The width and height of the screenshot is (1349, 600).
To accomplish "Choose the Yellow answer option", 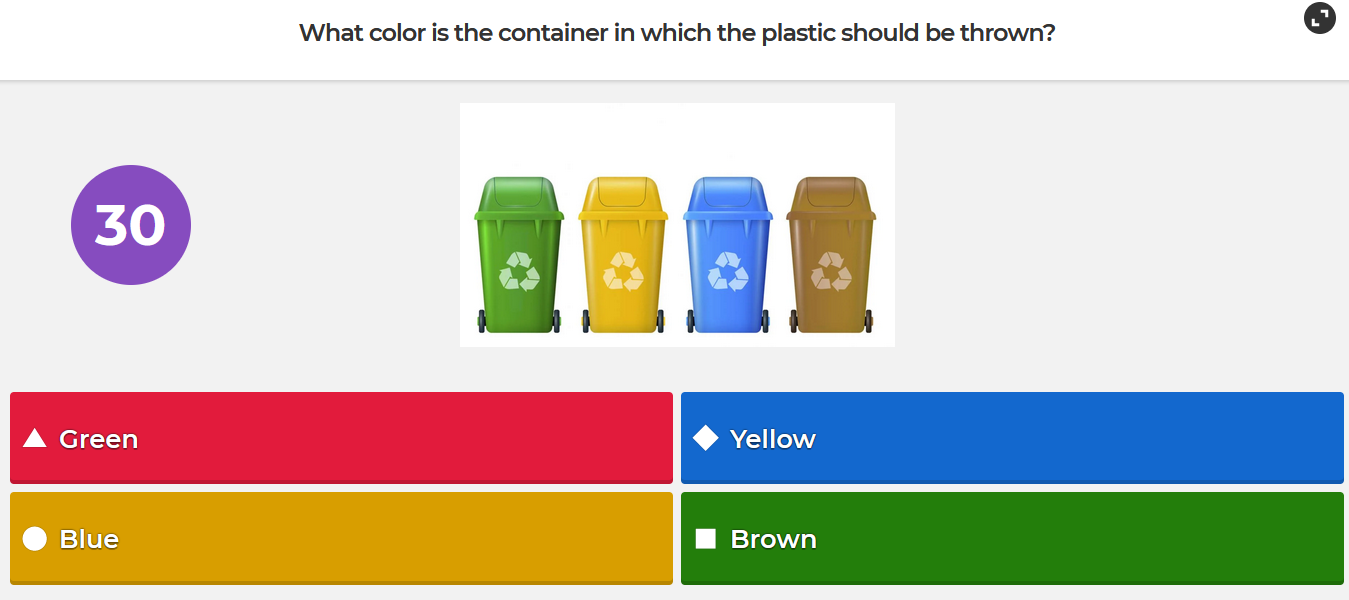I will (x=1012, y=438).
